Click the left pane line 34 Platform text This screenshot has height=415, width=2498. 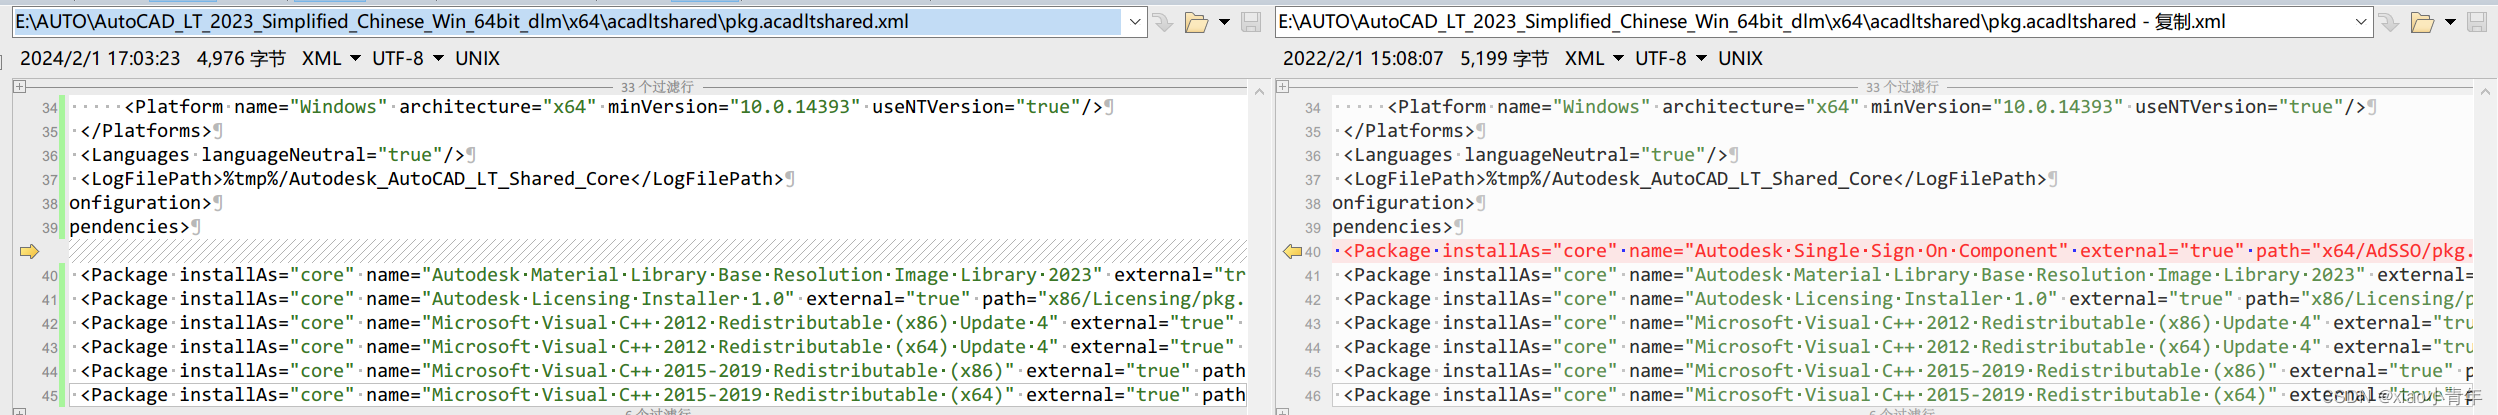tap(613, 107)
